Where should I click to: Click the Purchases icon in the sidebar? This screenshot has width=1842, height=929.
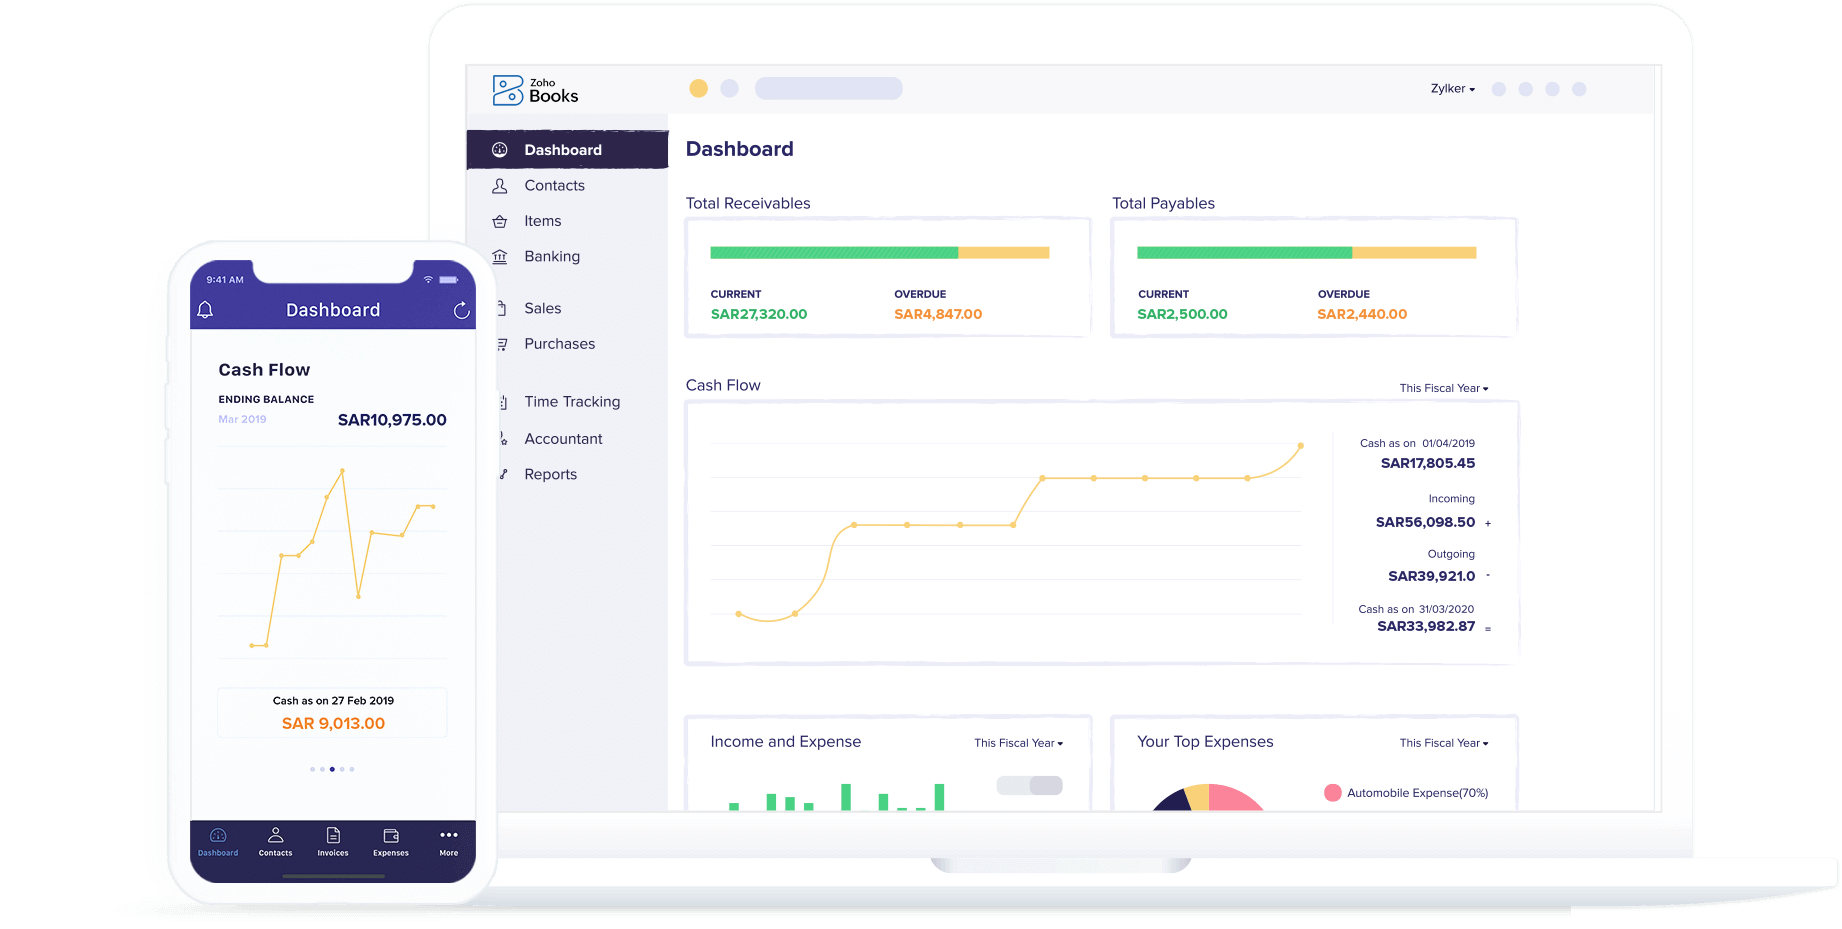tap(500, 343)
